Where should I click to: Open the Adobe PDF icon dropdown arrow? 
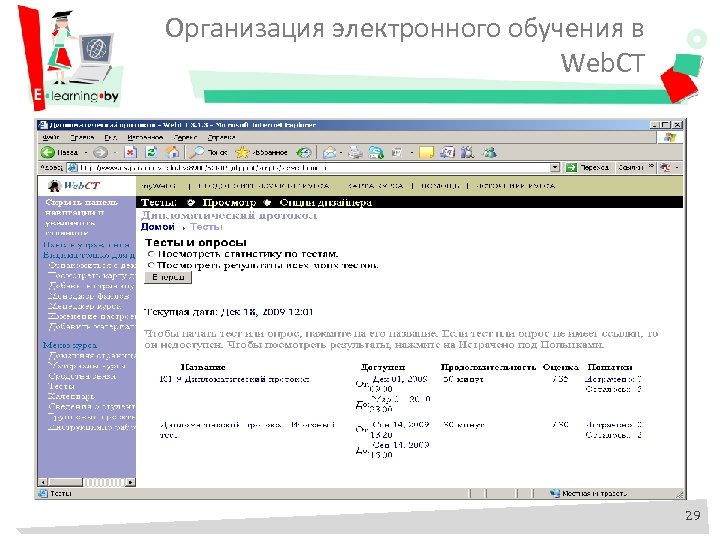(676, 168)
